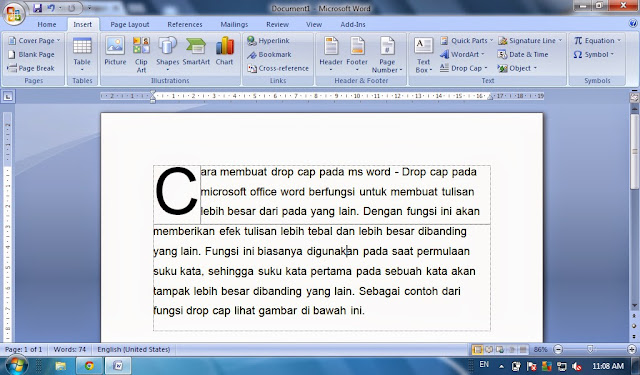
Task: Click the 86% zoom level
Action: point(540,350)
